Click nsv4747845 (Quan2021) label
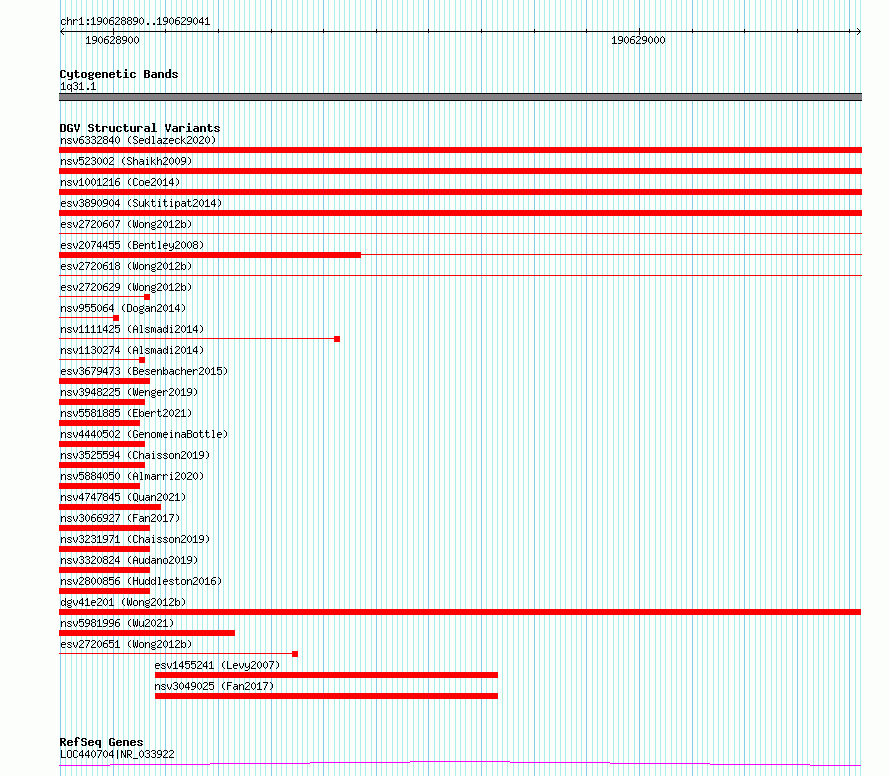 (123, 497)
